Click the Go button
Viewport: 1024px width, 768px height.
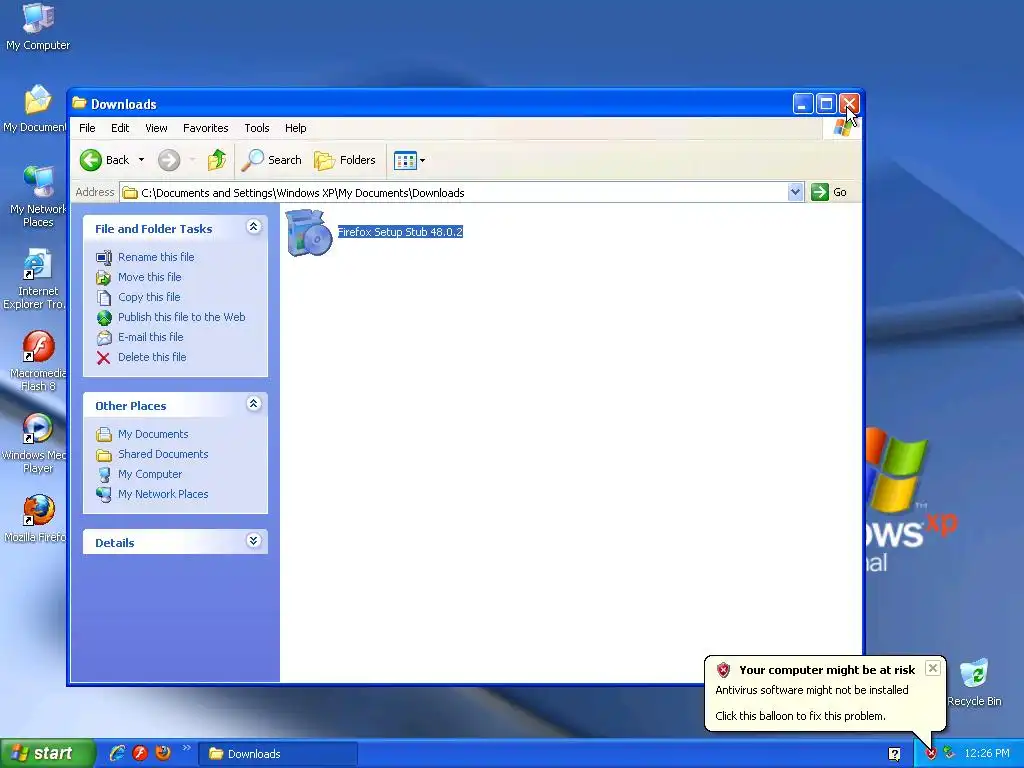point(829,192)
